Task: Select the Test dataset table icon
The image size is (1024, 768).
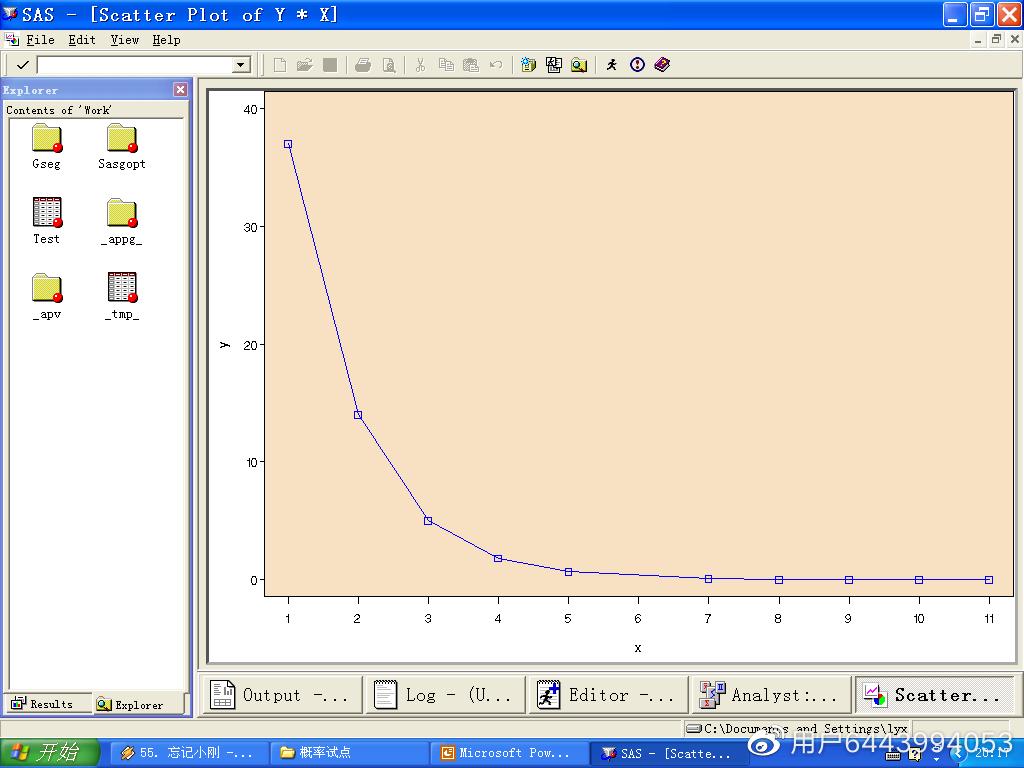Action: point(47,213)
